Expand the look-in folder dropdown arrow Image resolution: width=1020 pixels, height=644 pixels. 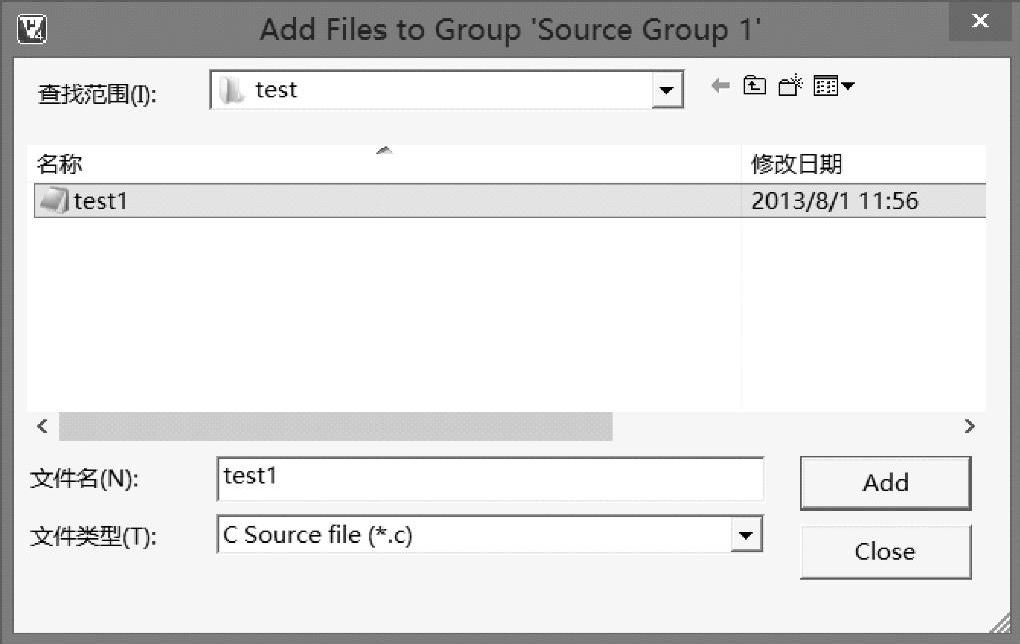[x=666, y=91]
